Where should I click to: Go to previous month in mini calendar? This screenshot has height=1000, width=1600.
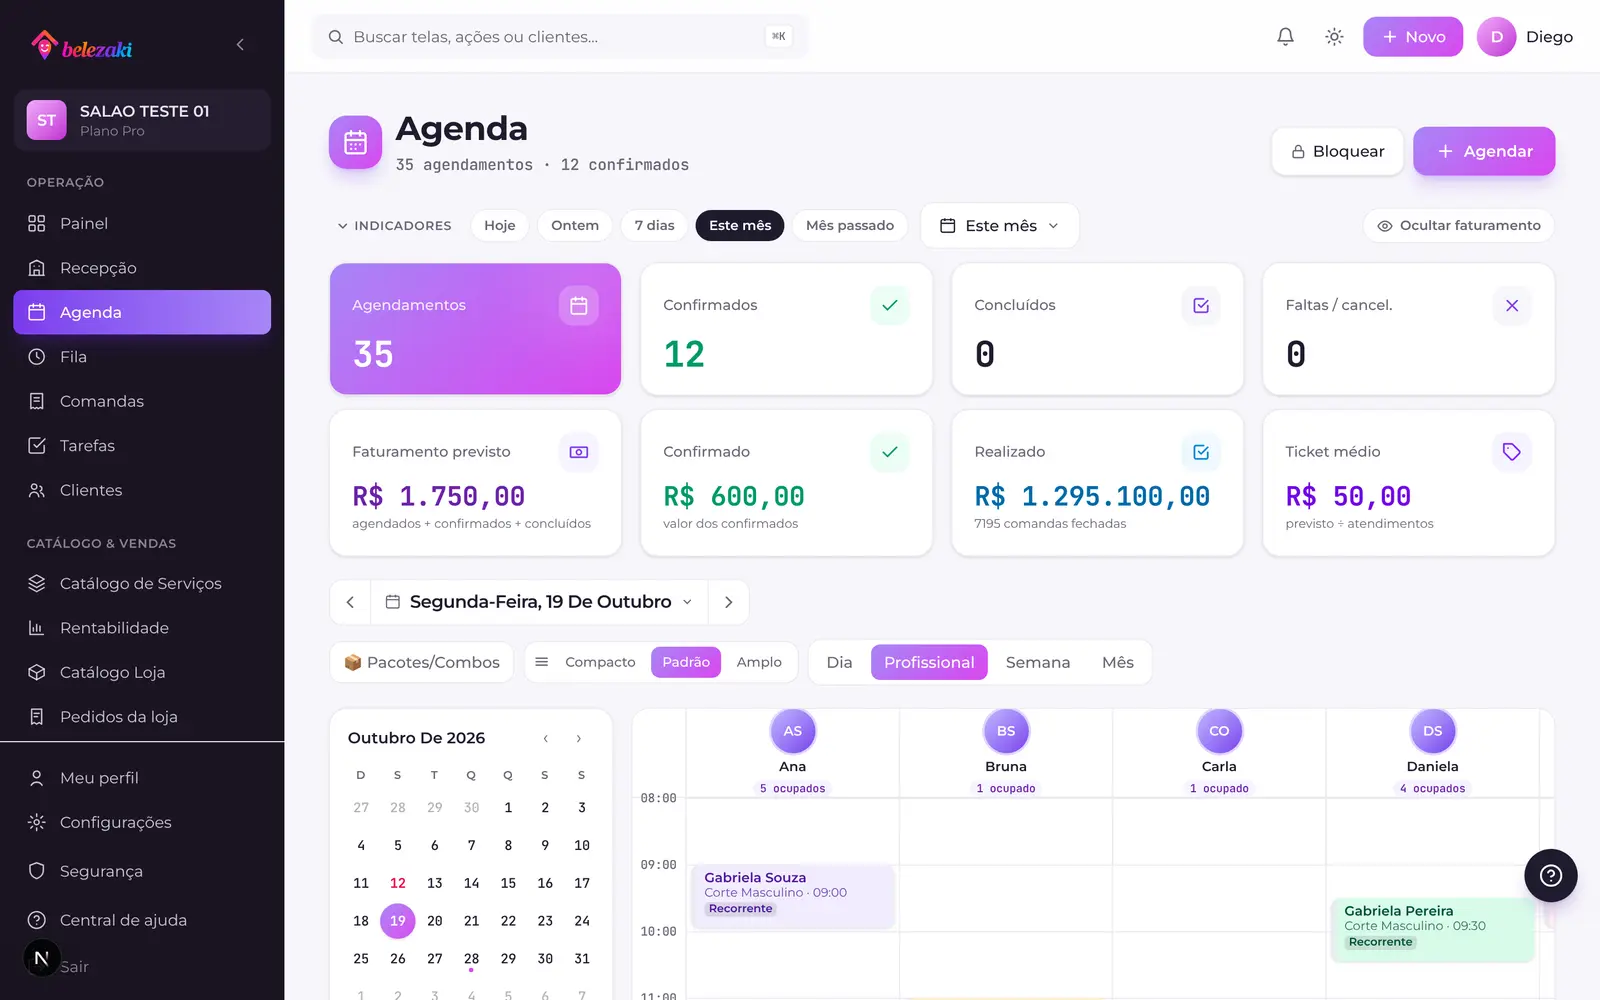[x=545, y=739]
